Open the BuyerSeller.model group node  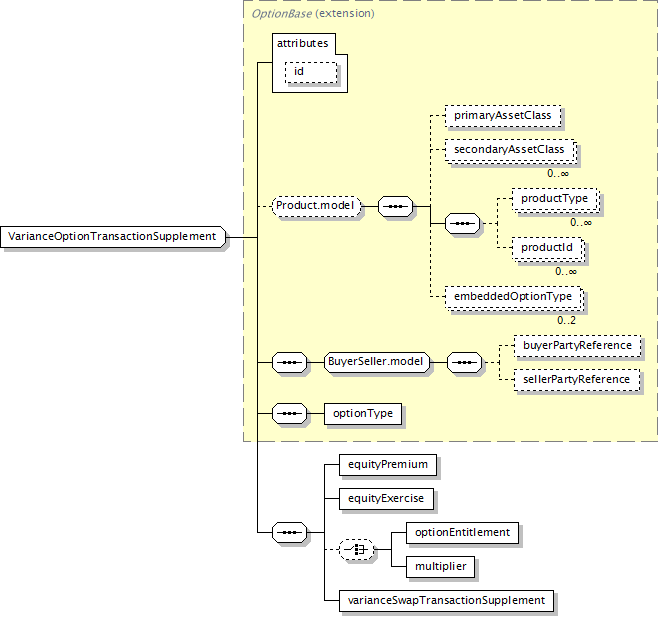(377, 362)
